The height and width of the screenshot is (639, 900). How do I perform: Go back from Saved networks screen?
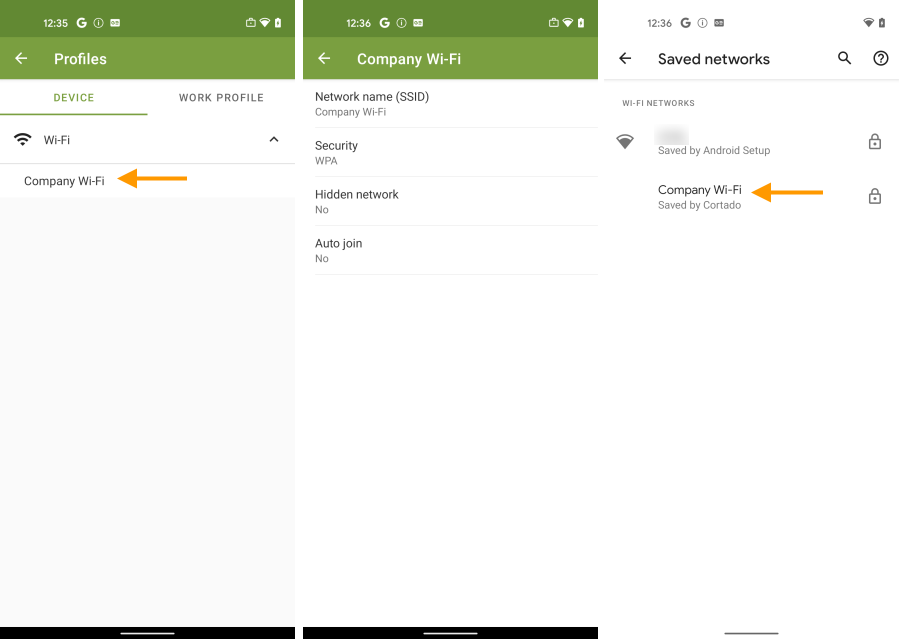tap(625, 59)
